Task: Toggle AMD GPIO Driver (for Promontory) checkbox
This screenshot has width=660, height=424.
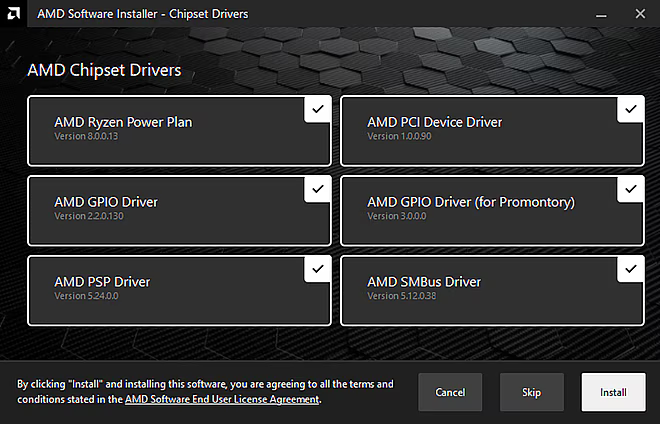Action: (x=631, y=189)
